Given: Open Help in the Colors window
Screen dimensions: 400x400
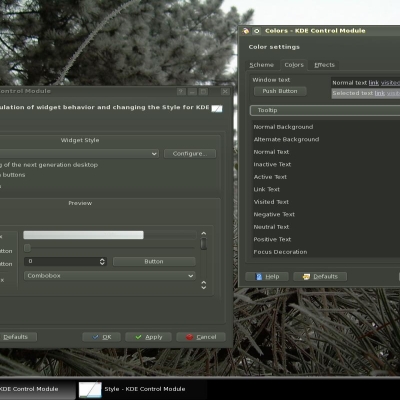Looking at the screenshot, I should [x=267, y=277].
